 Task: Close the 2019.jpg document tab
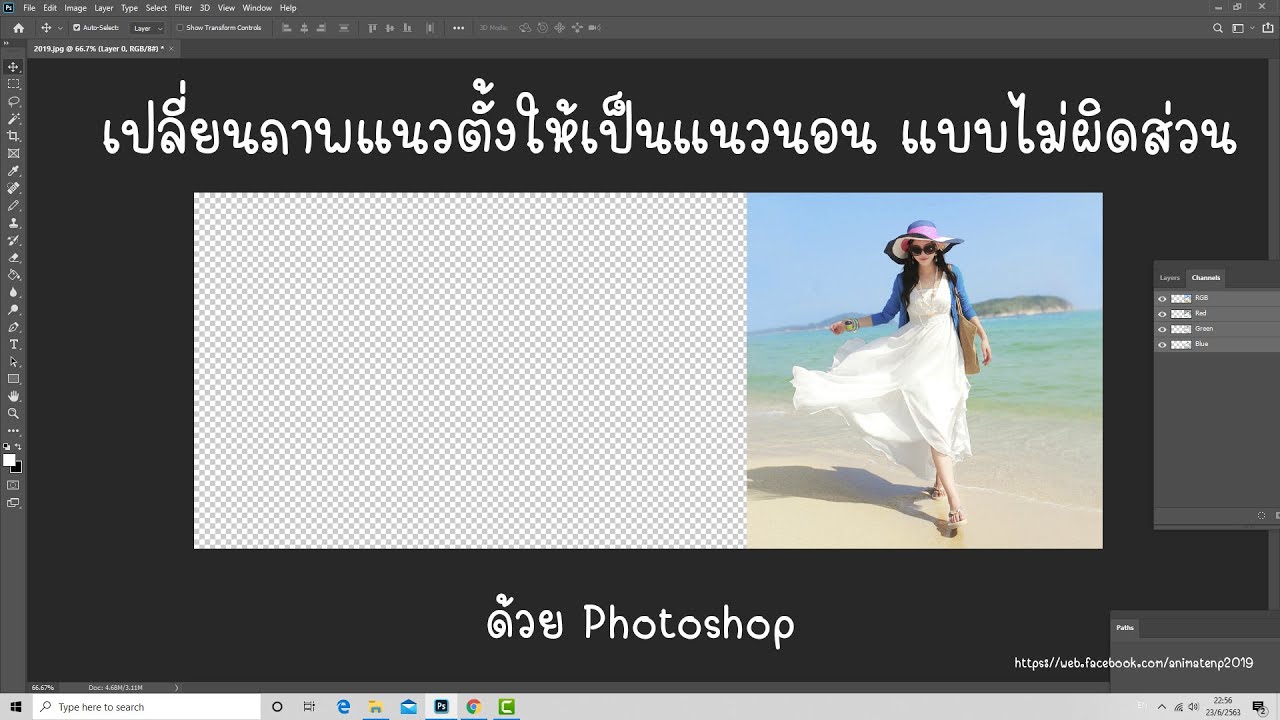(172, 48)
